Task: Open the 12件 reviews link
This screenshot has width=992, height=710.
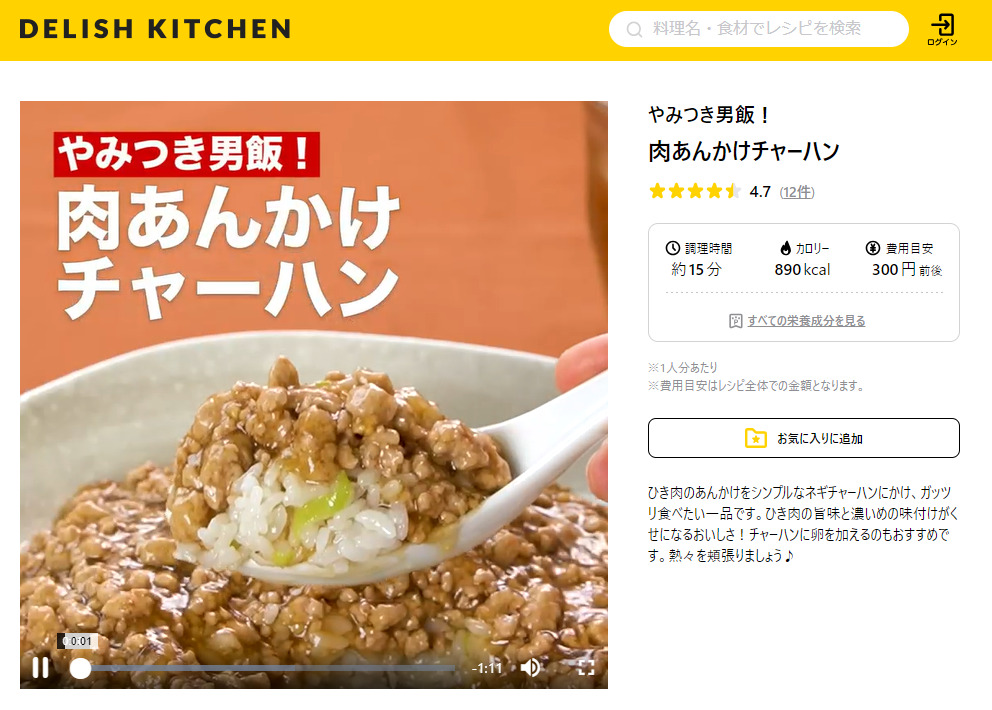Action: [797, 192]
